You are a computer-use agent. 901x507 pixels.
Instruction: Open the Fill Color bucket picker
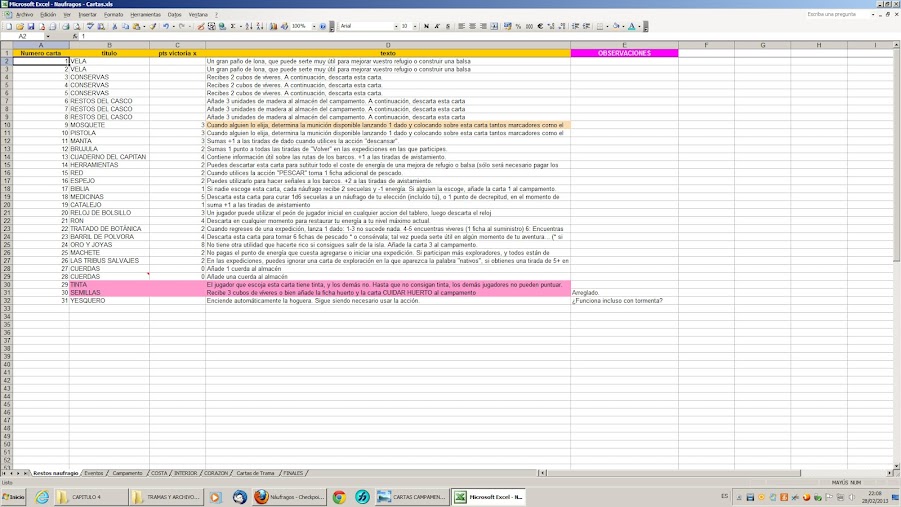click(616, 26)
